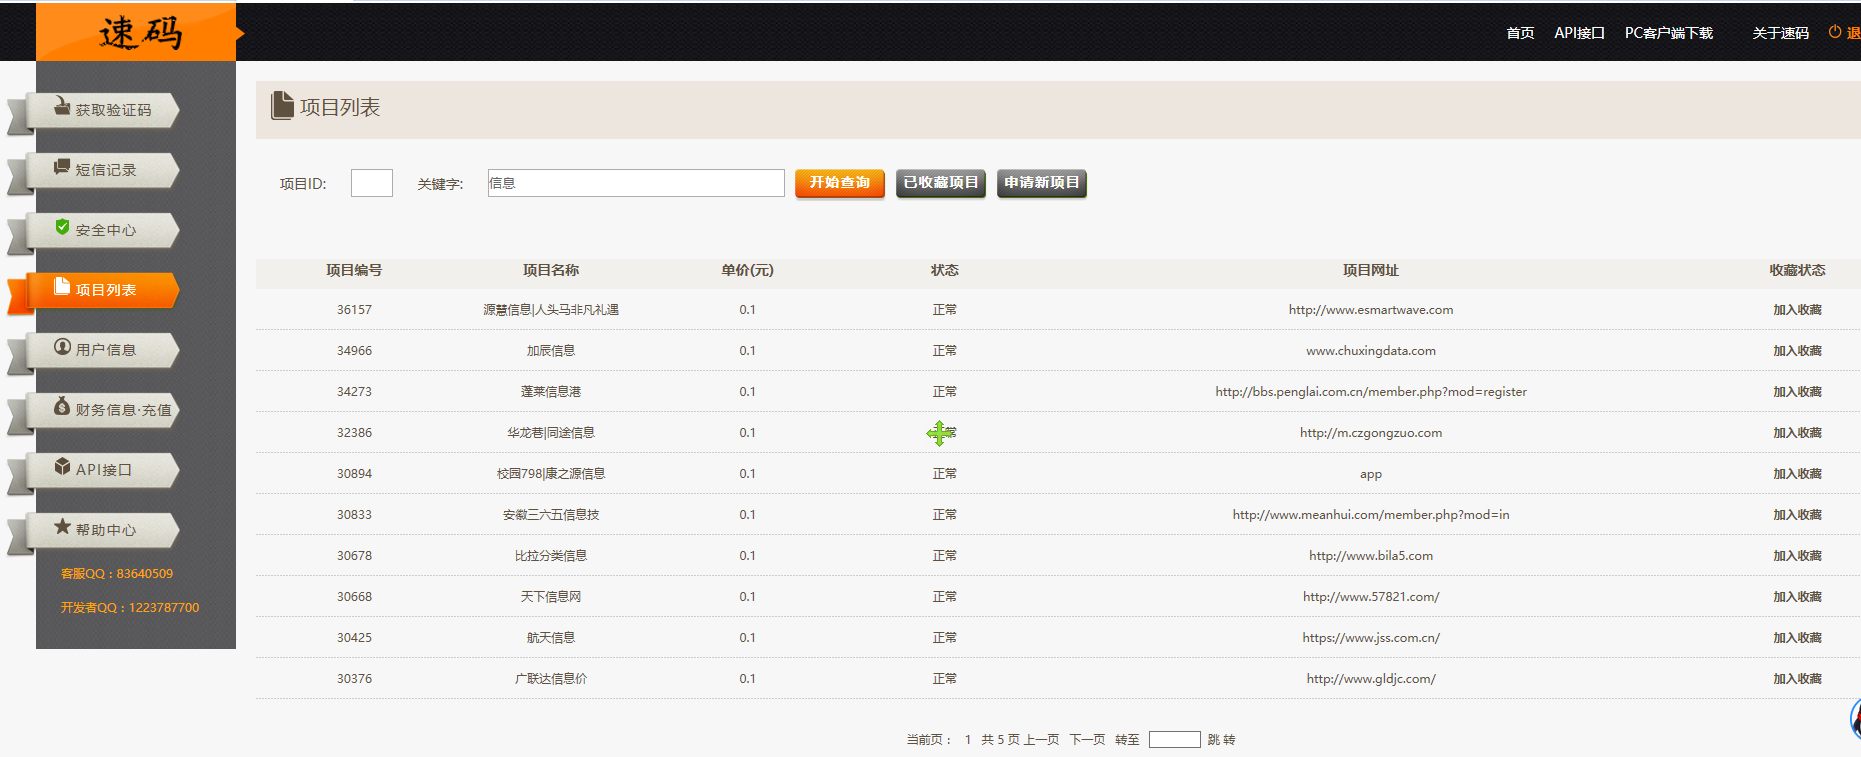This screenshot has height=757, width=1861.
Task: Click the green shield 安全中心 icon
Action: [62, 227]
